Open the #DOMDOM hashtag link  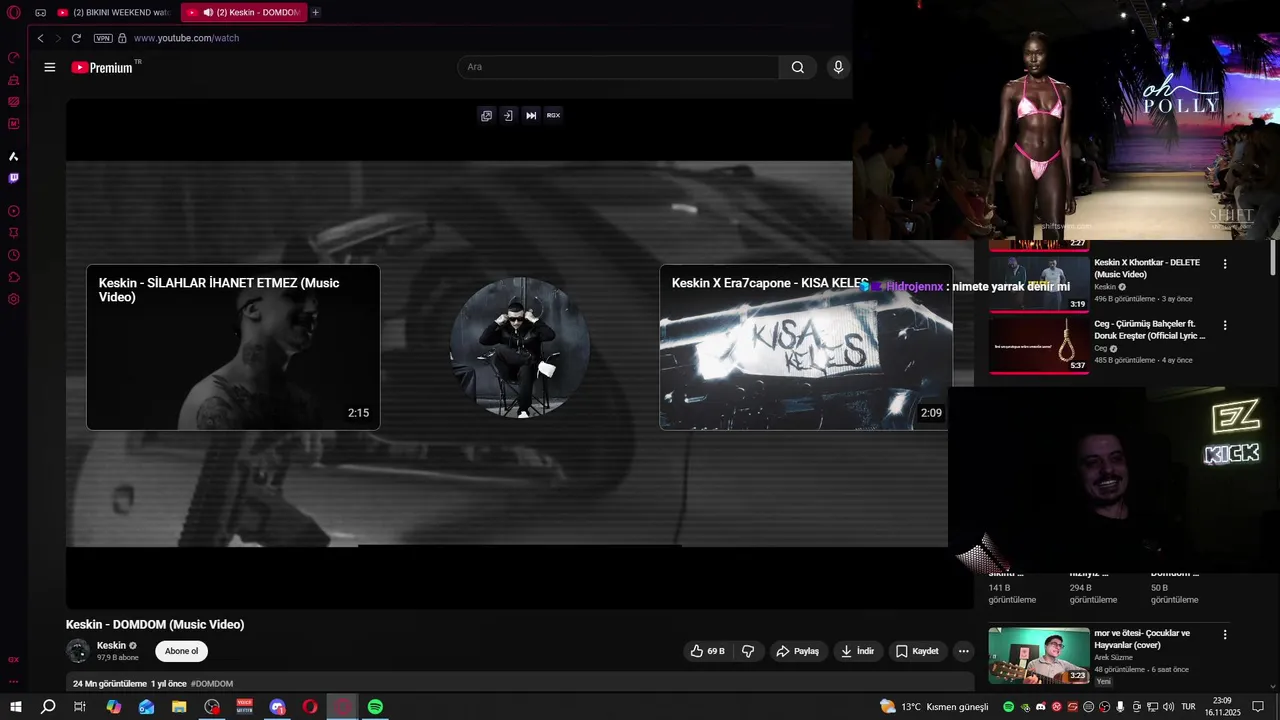tap(212, 684)
